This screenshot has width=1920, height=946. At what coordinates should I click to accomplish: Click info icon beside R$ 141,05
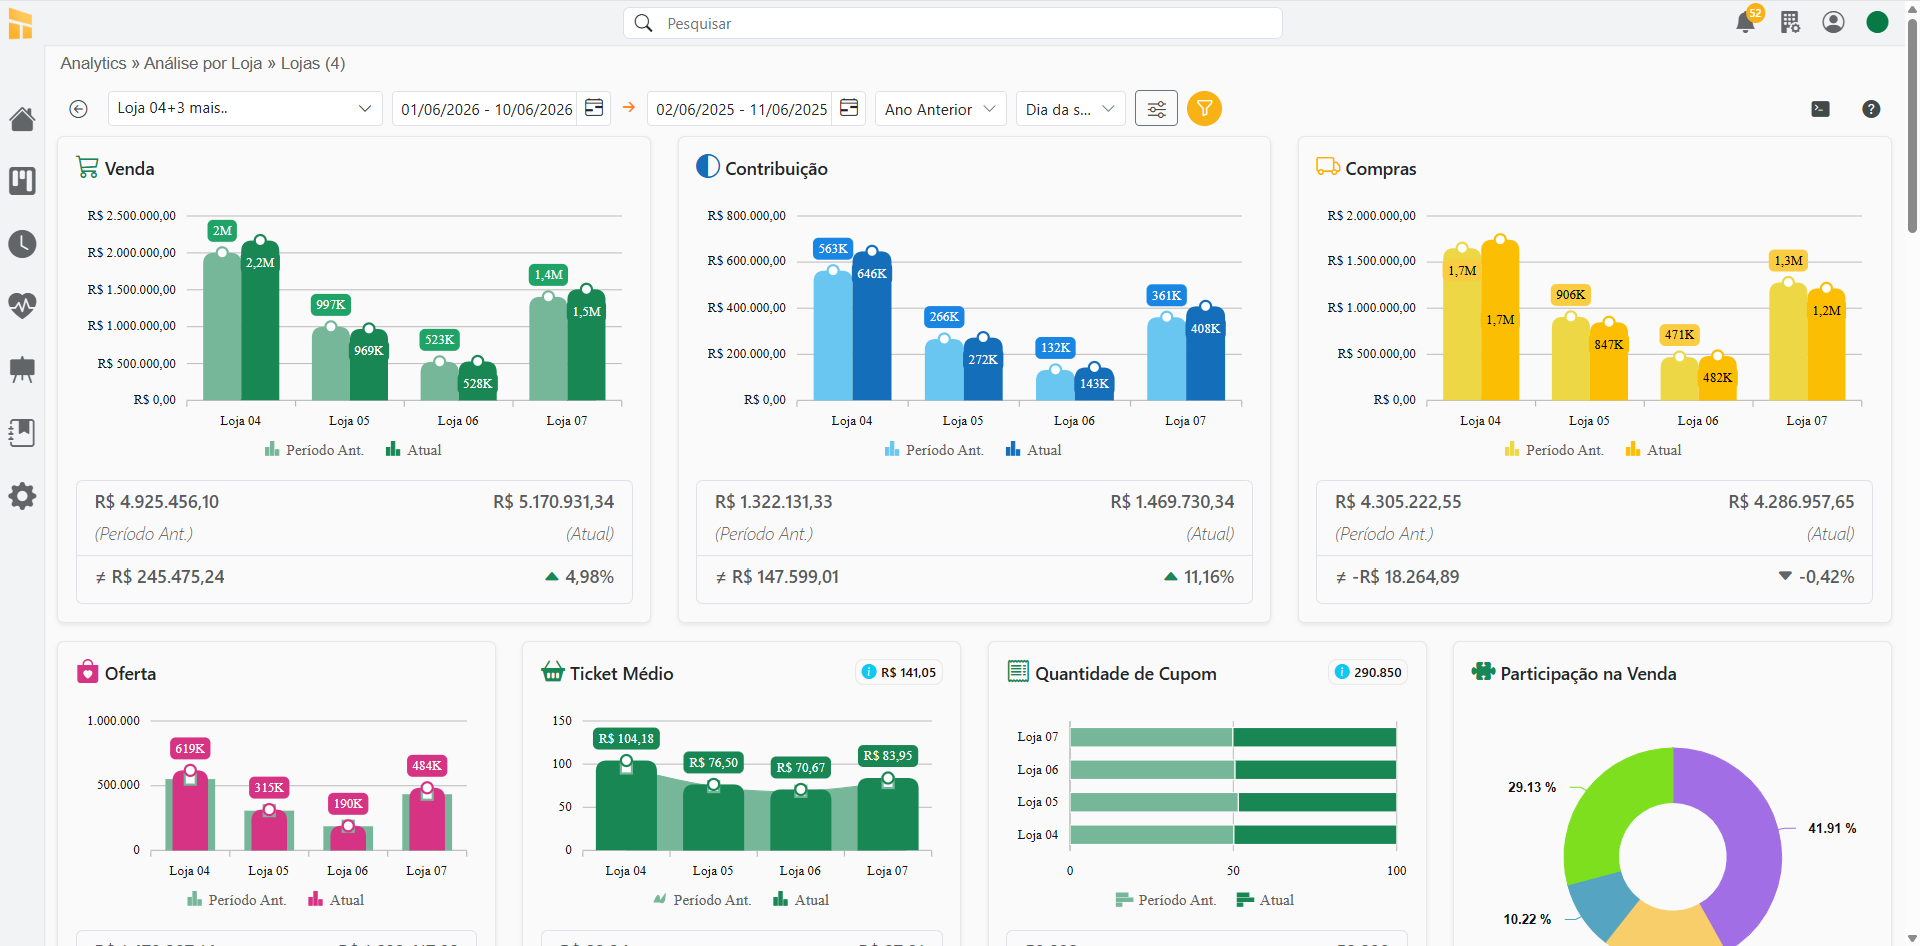point(869,672)
